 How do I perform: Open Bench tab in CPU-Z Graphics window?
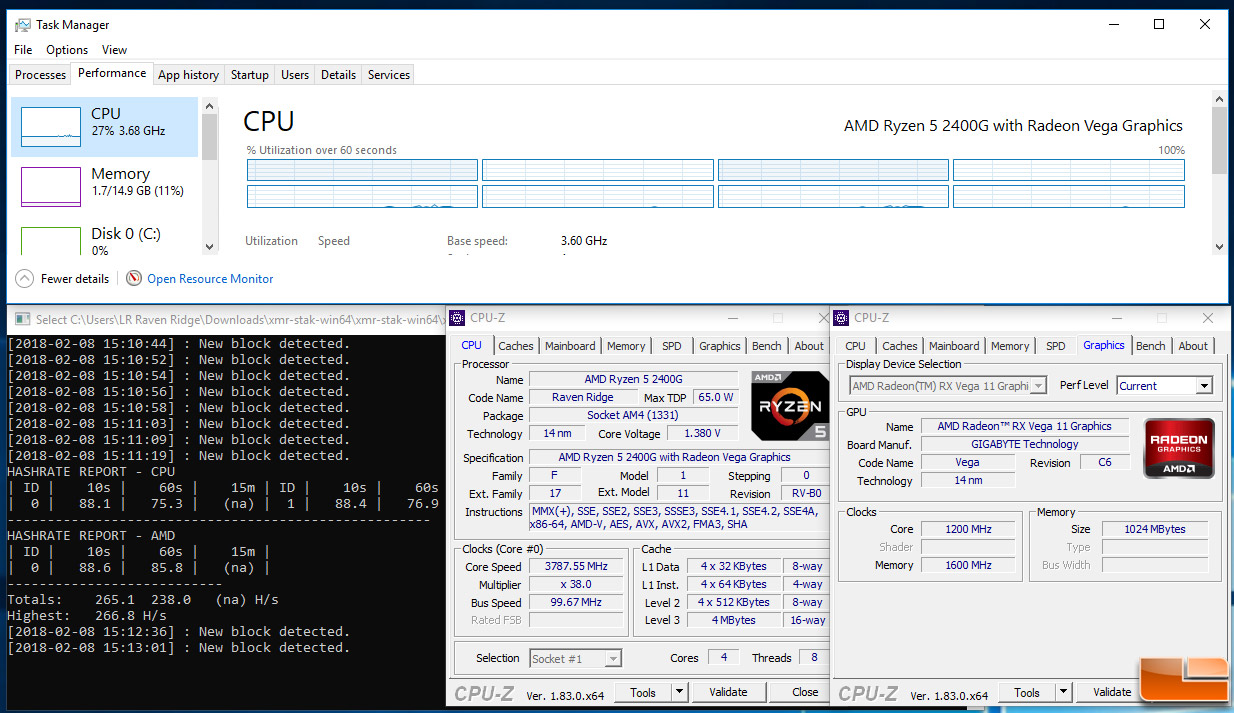1151,346
